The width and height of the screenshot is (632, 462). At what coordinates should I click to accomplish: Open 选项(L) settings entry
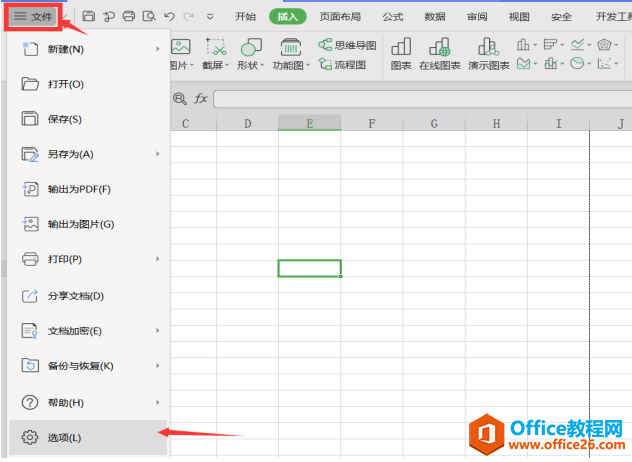pyautogui.click(x=88, y=437)
